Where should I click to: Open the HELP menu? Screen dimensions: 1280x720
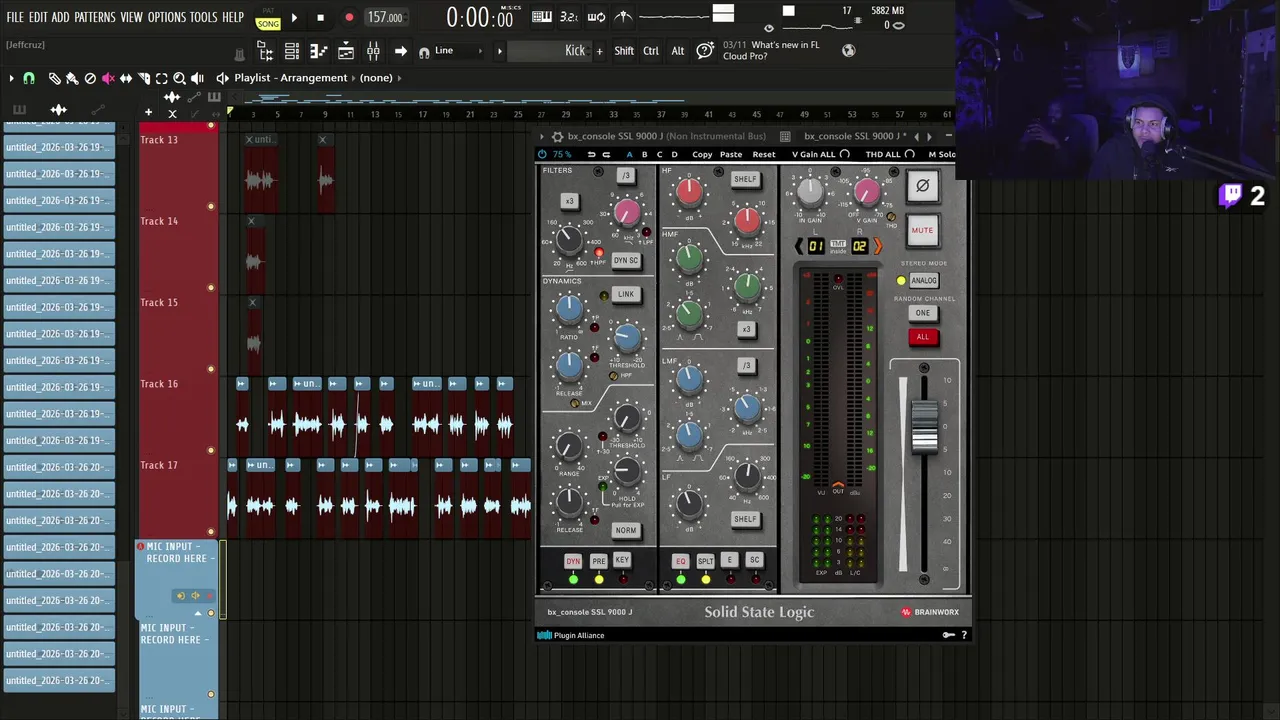click(x=233, y=17)
